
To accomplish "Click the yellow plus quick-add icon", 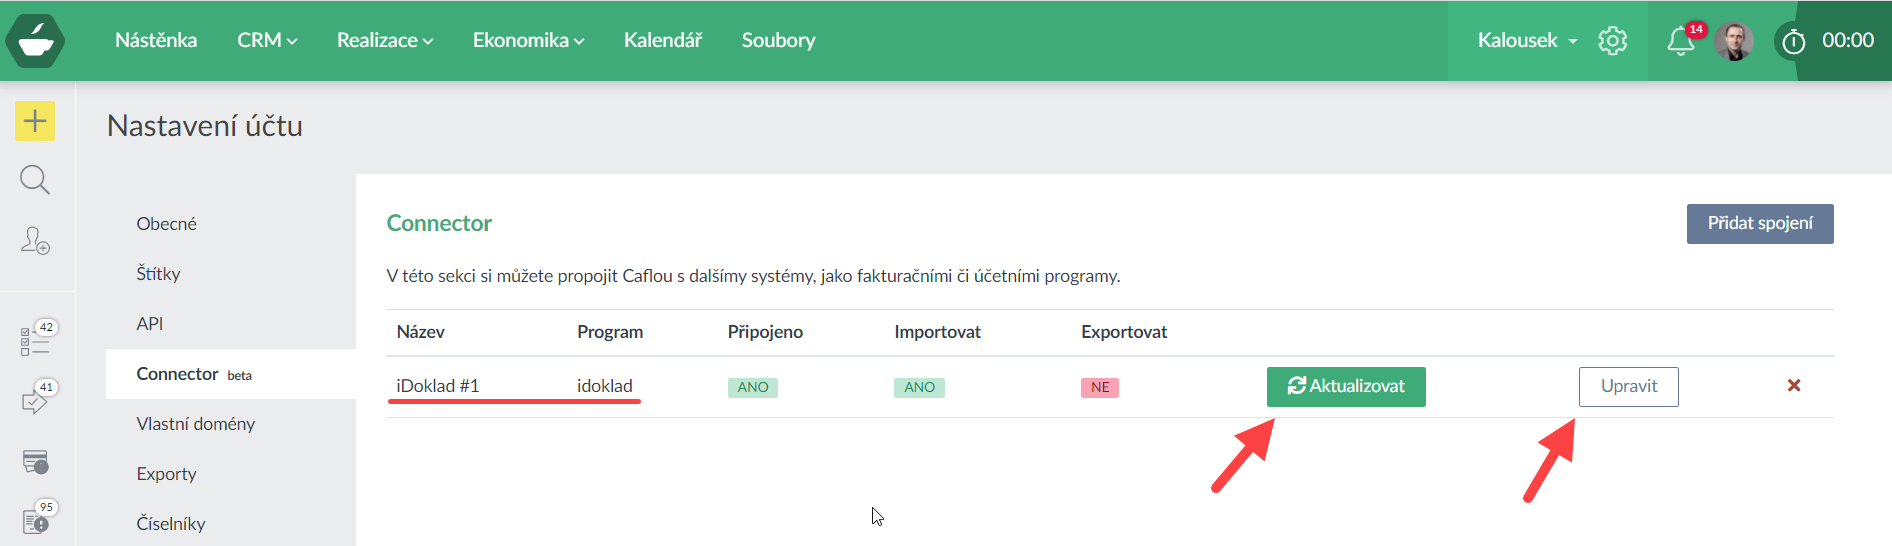I will point(35,121).
